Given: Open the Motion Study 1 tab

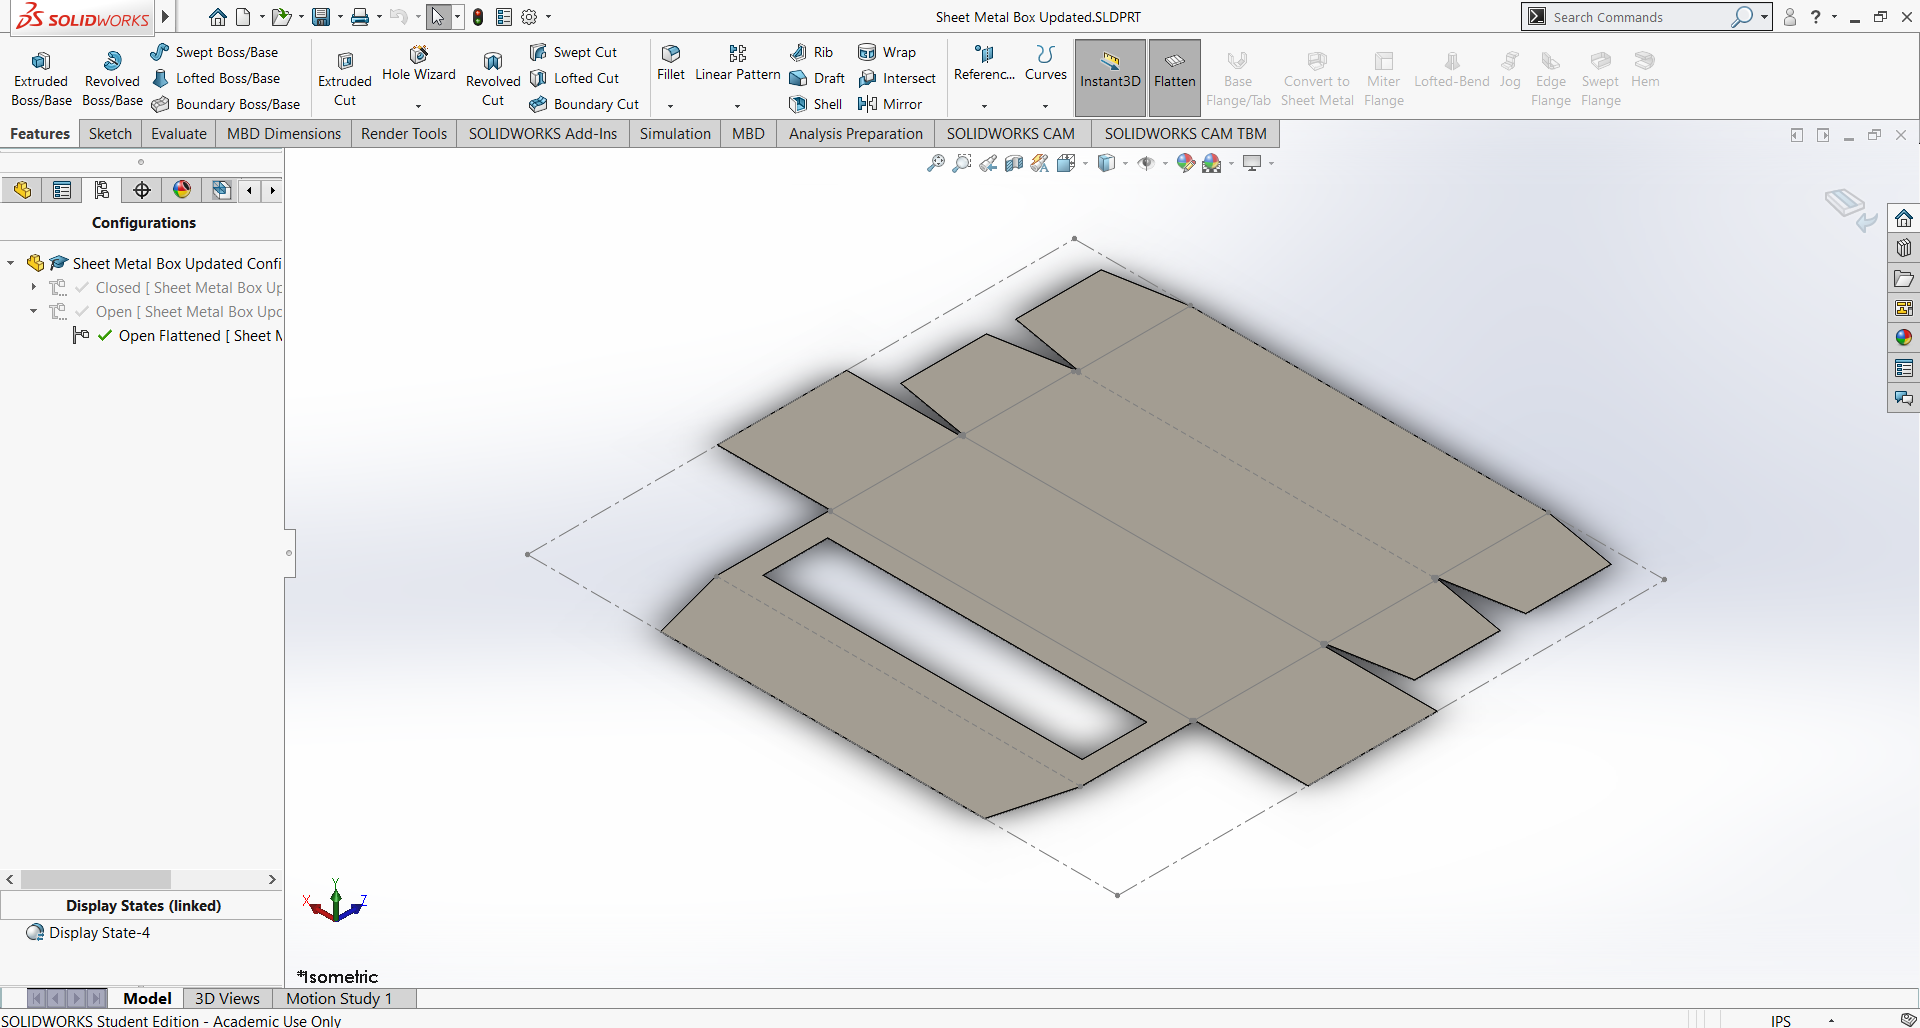Looking at the screenshot, I should 339,998.
